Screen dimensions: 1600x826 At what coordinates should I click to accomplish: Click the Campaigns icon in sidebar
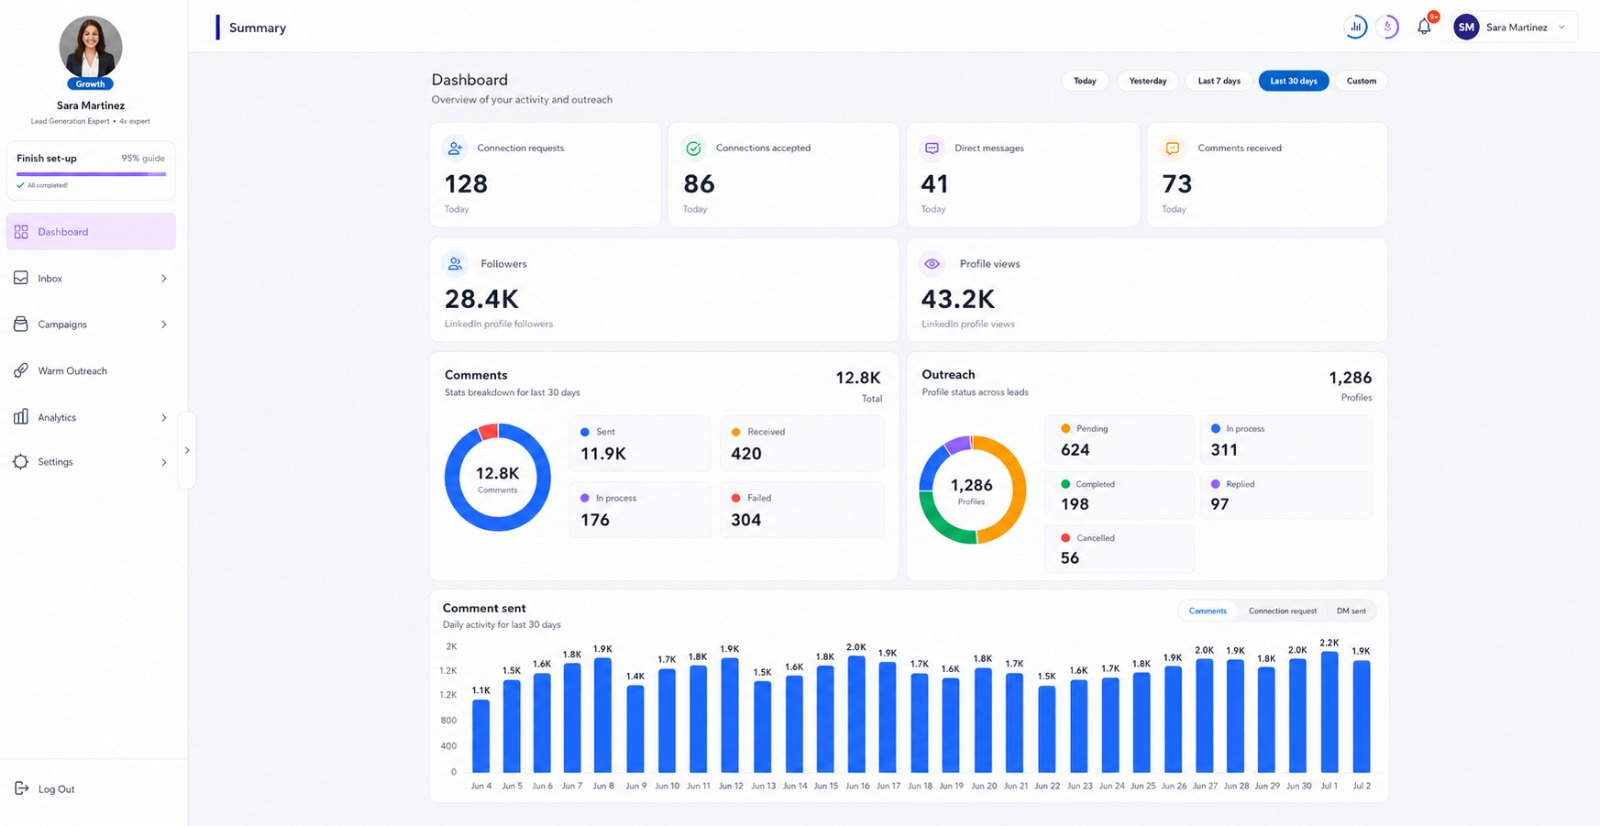21,324
